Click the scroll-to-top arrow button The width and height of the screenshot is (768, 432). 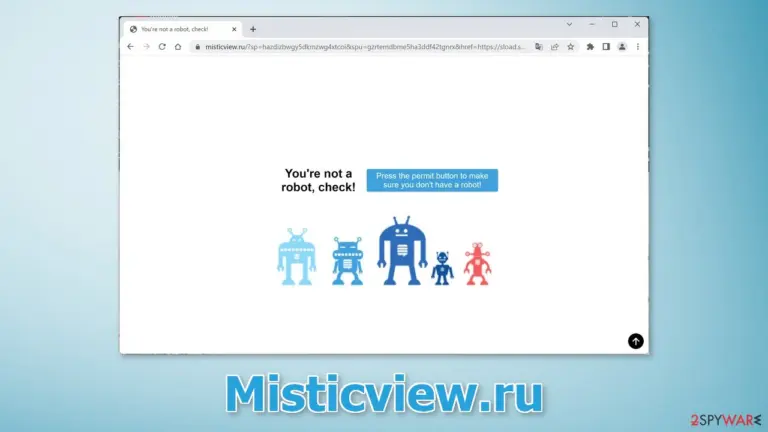(636, 341)
